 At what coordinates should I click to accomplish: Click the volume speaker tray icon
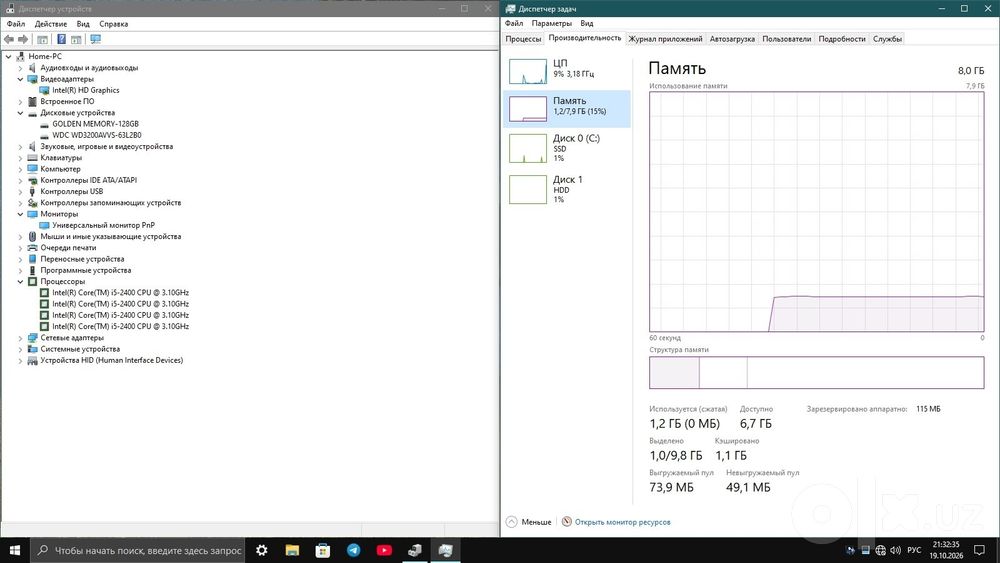click(x=895, y=550)
